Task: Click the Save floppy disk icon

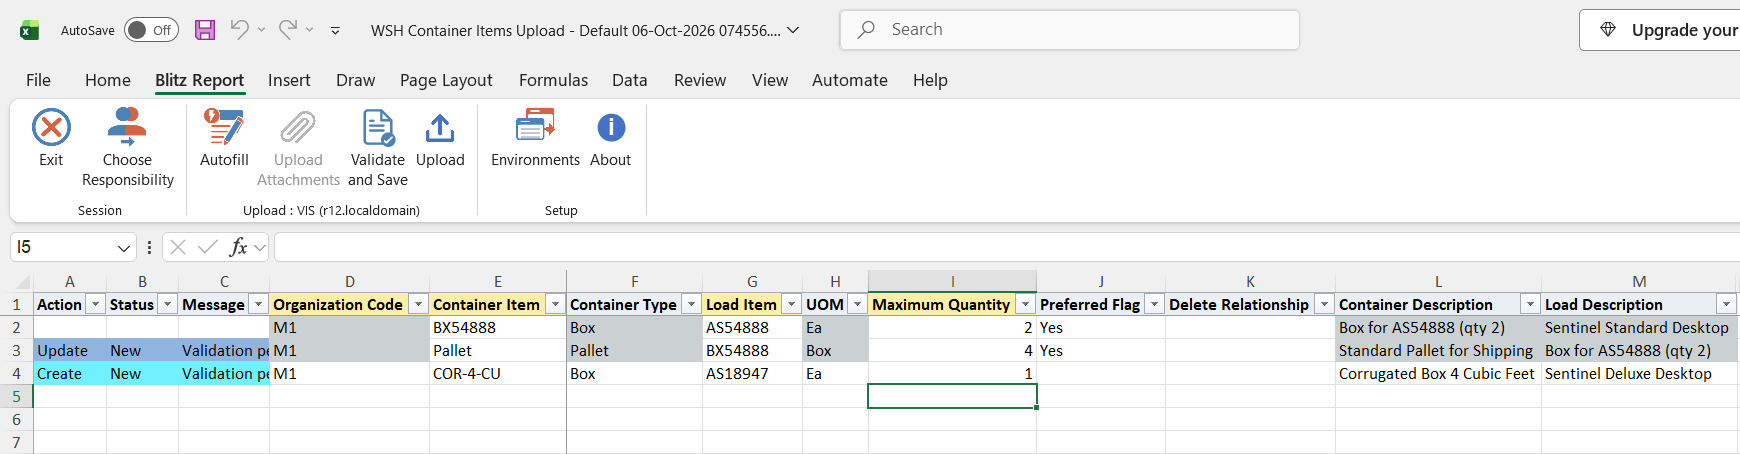Action: [205, 30]
